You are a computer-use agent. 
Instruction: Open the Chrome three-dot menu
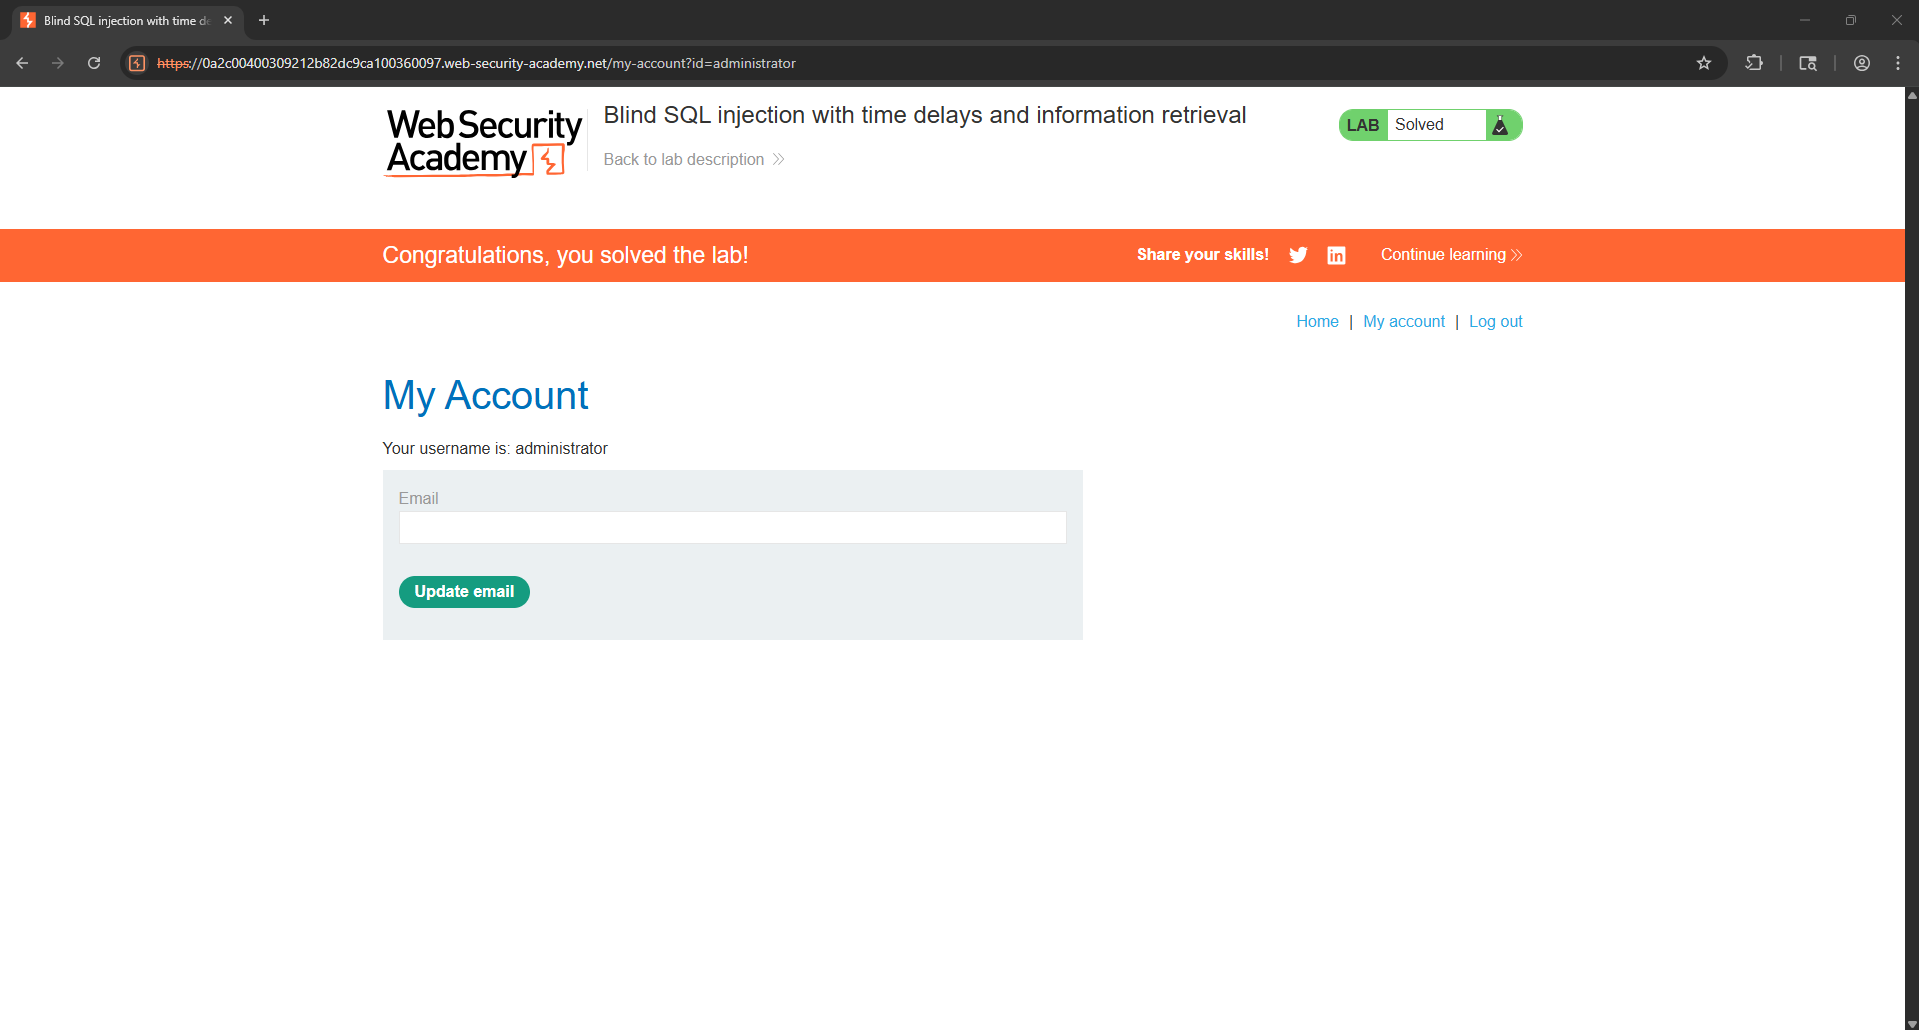click(x=1898, y=63)
